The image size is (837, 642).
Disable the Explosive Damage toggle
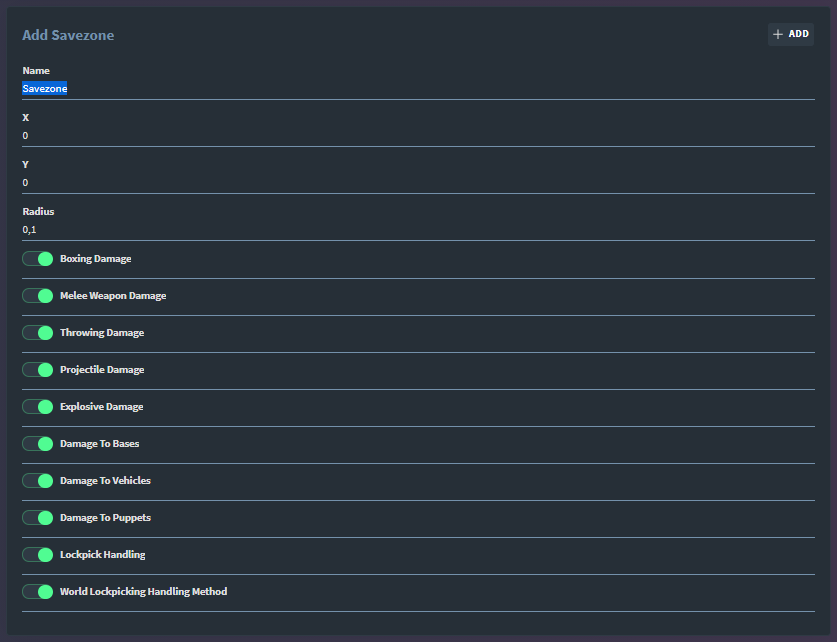click(38, 407)
